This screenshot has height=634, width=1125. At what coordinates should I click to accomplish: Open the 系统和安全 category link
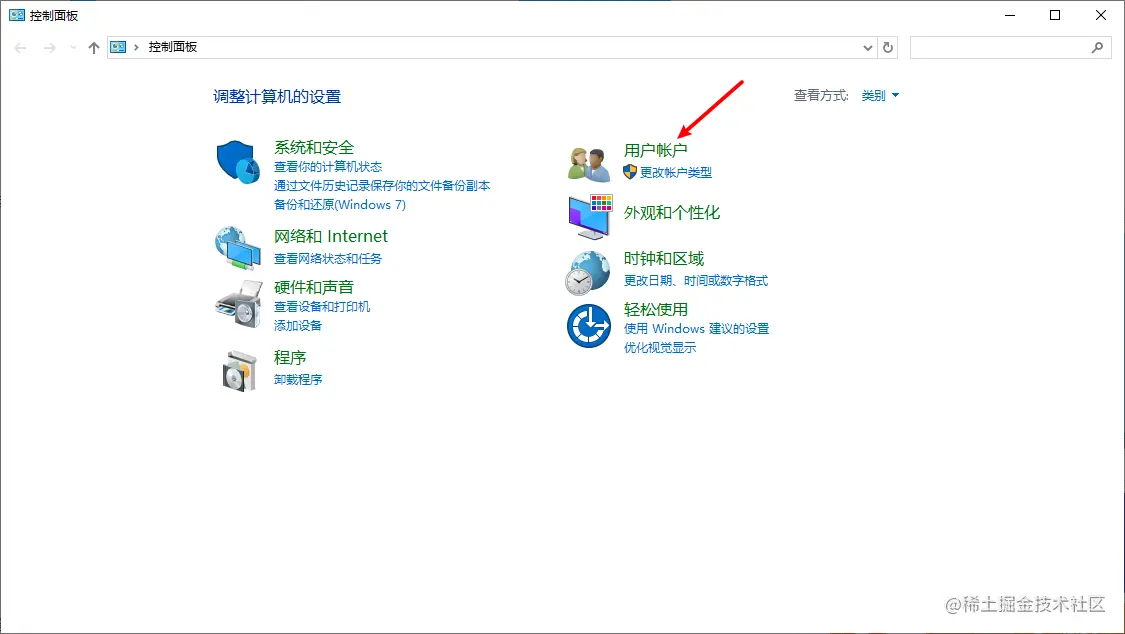tap(314, 147)
